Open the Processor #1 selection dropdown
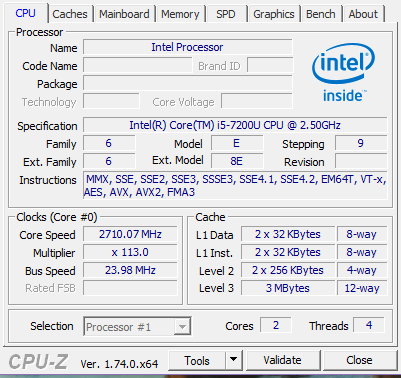 coord(137,327)
